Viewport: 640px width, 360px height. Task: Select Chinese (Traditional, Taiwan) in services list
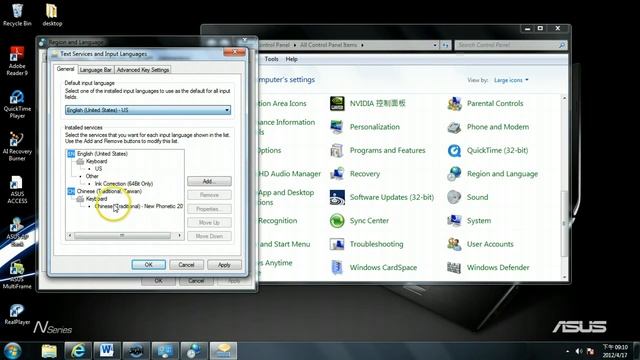109,191
